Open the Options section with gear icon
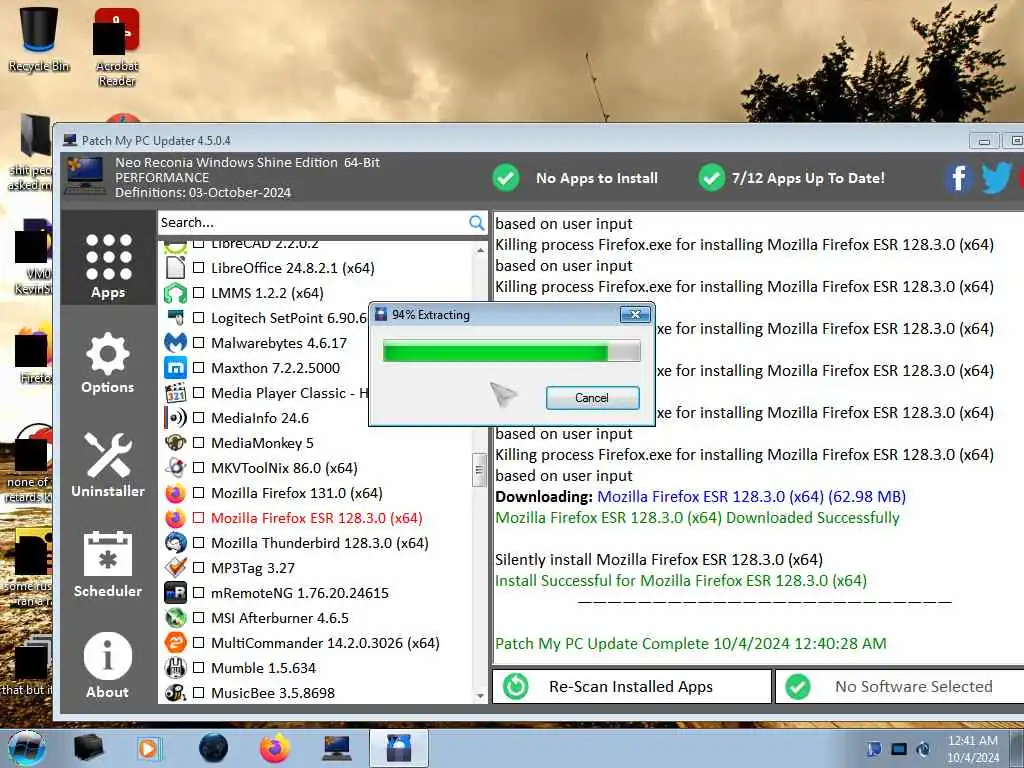 click(108, 362)
